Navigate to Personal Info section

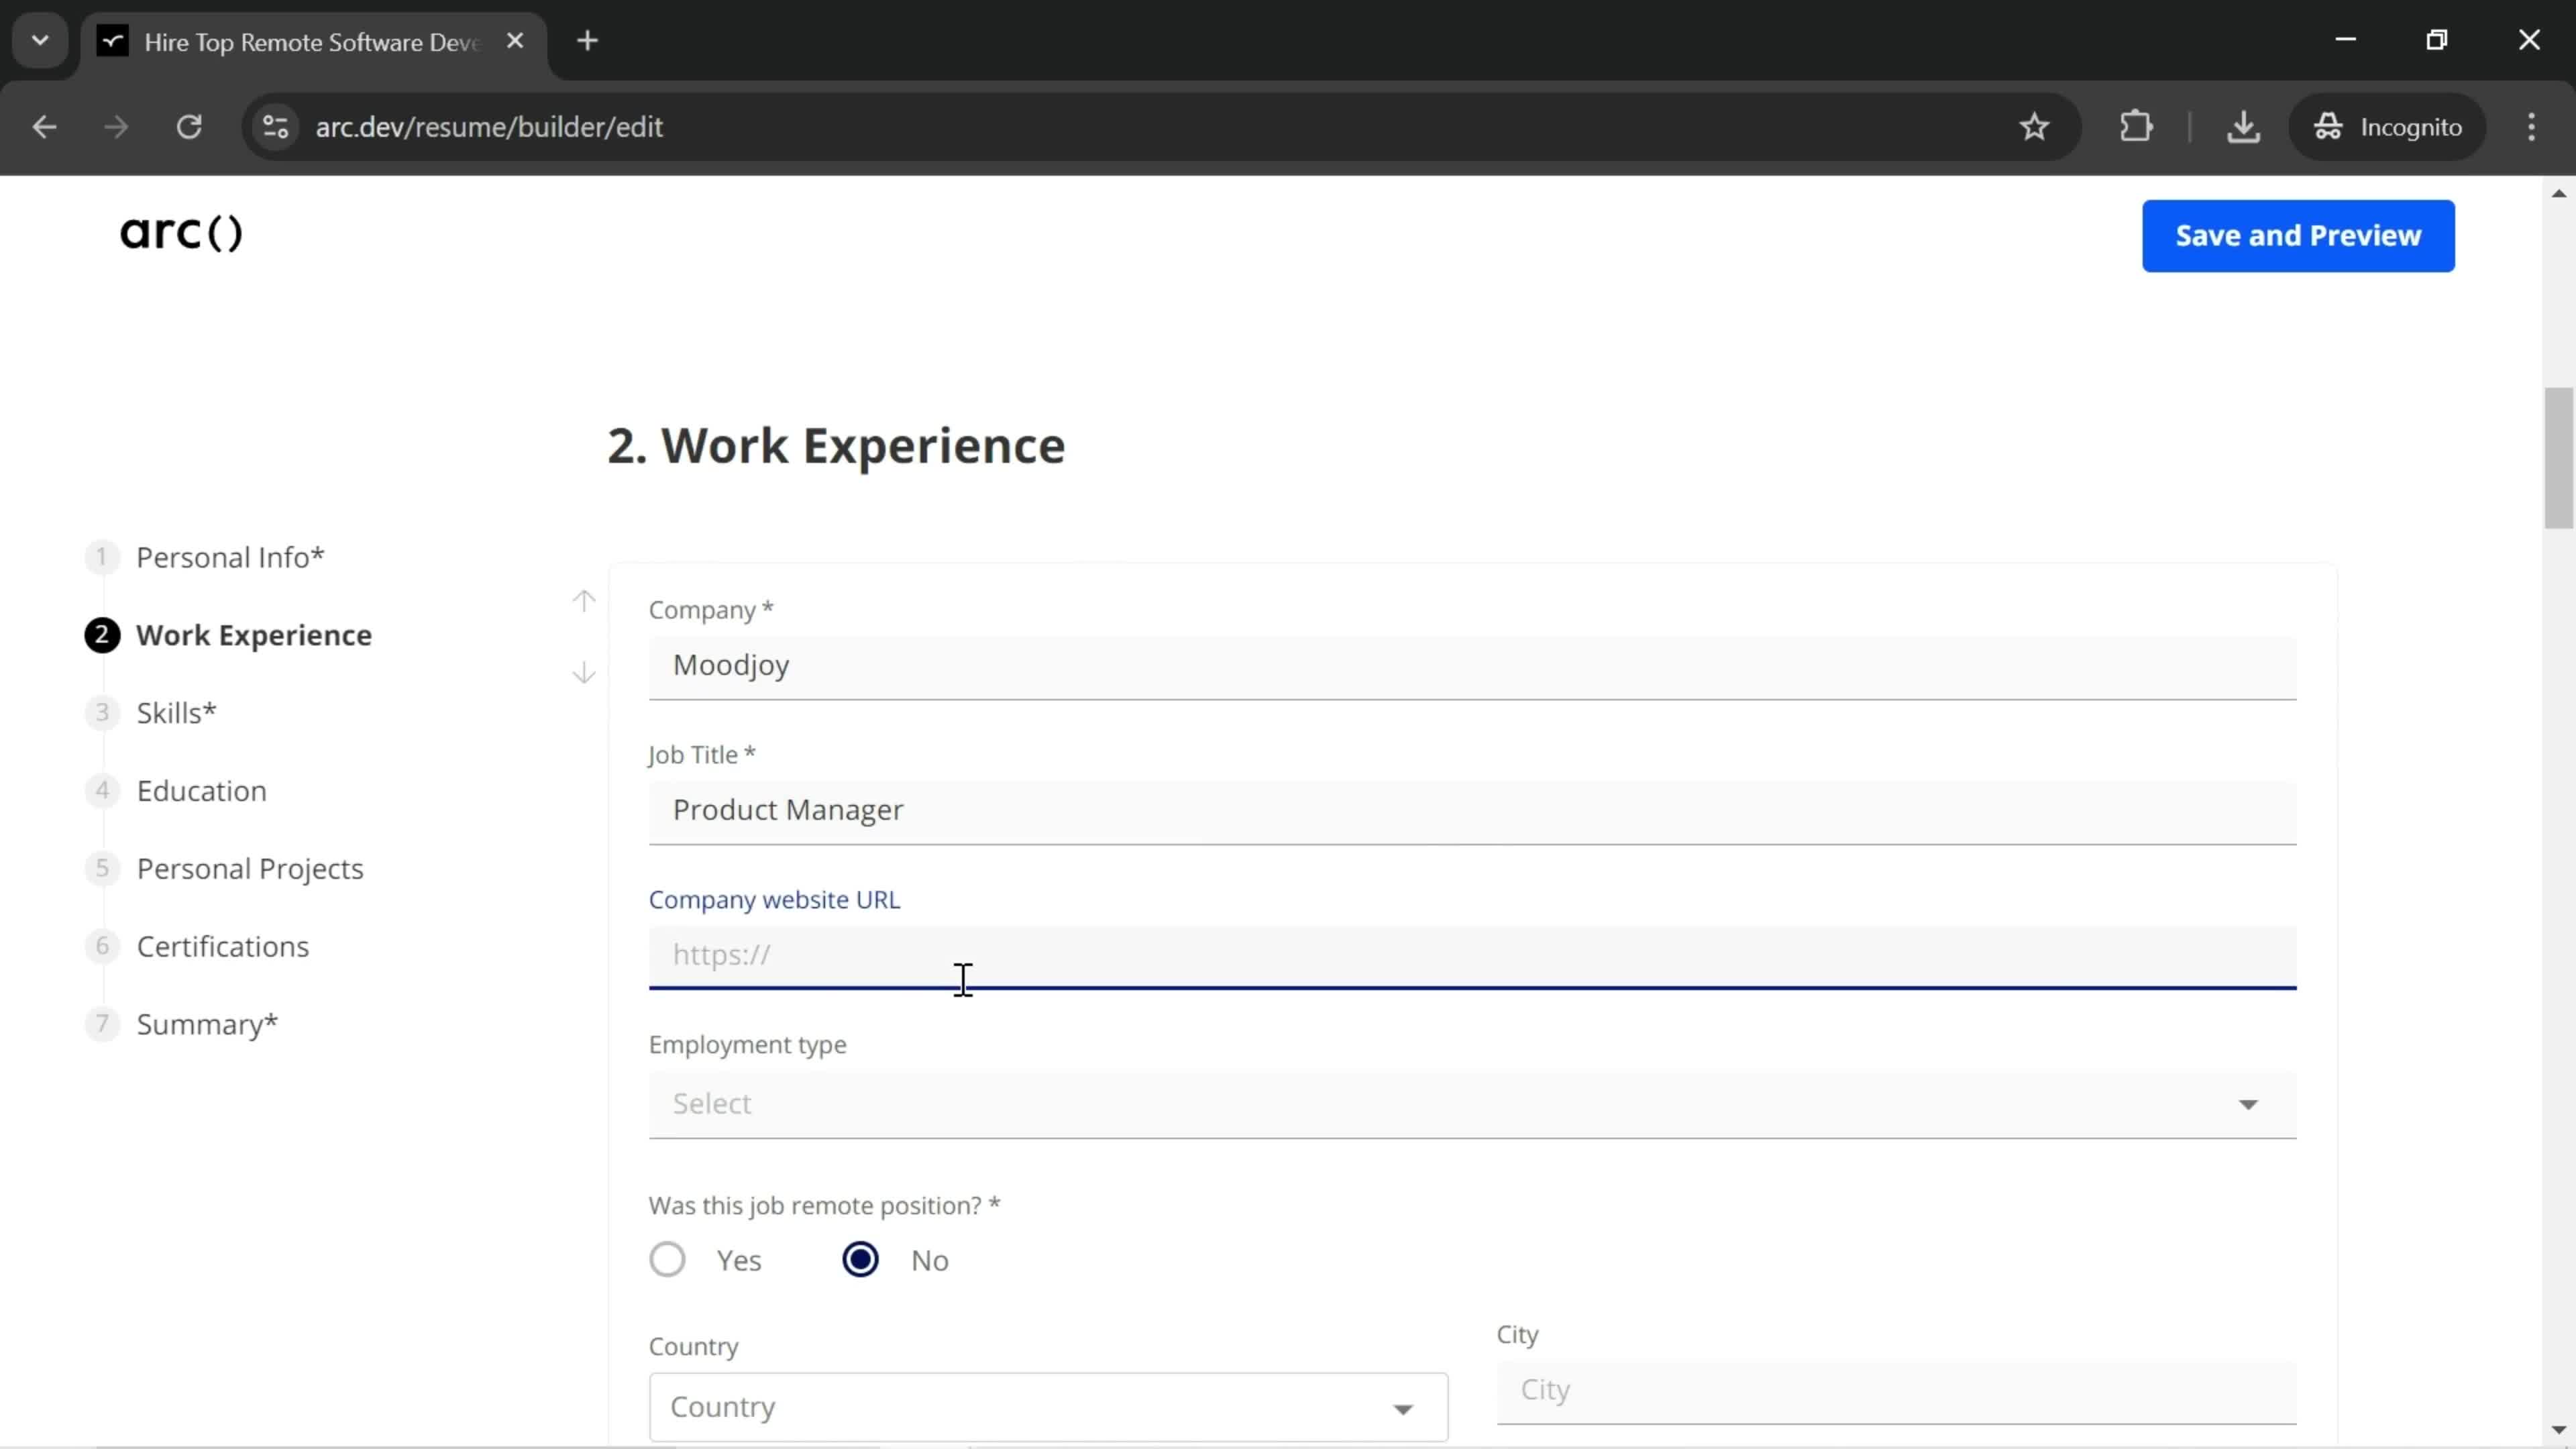[230, 555]
